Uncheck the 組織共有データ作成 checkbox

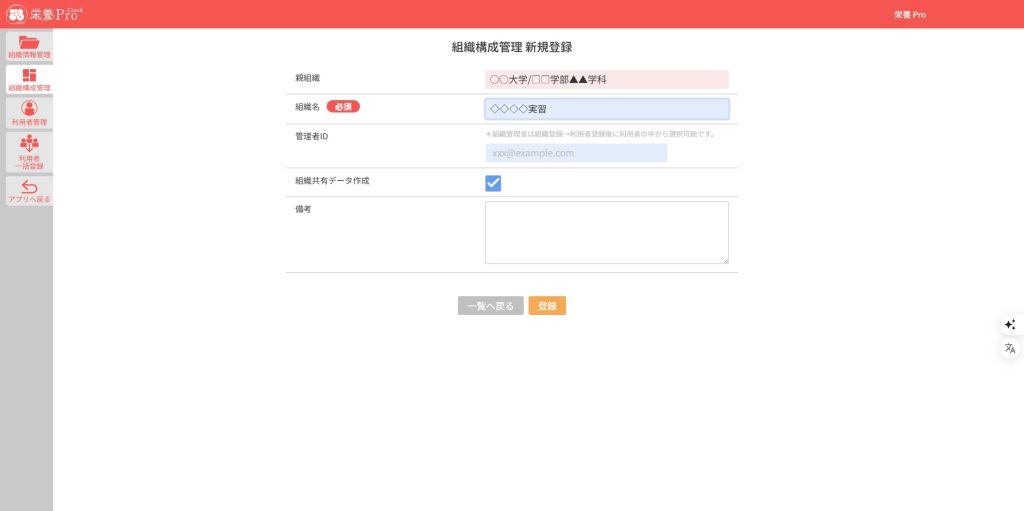(x=493, y=183)
